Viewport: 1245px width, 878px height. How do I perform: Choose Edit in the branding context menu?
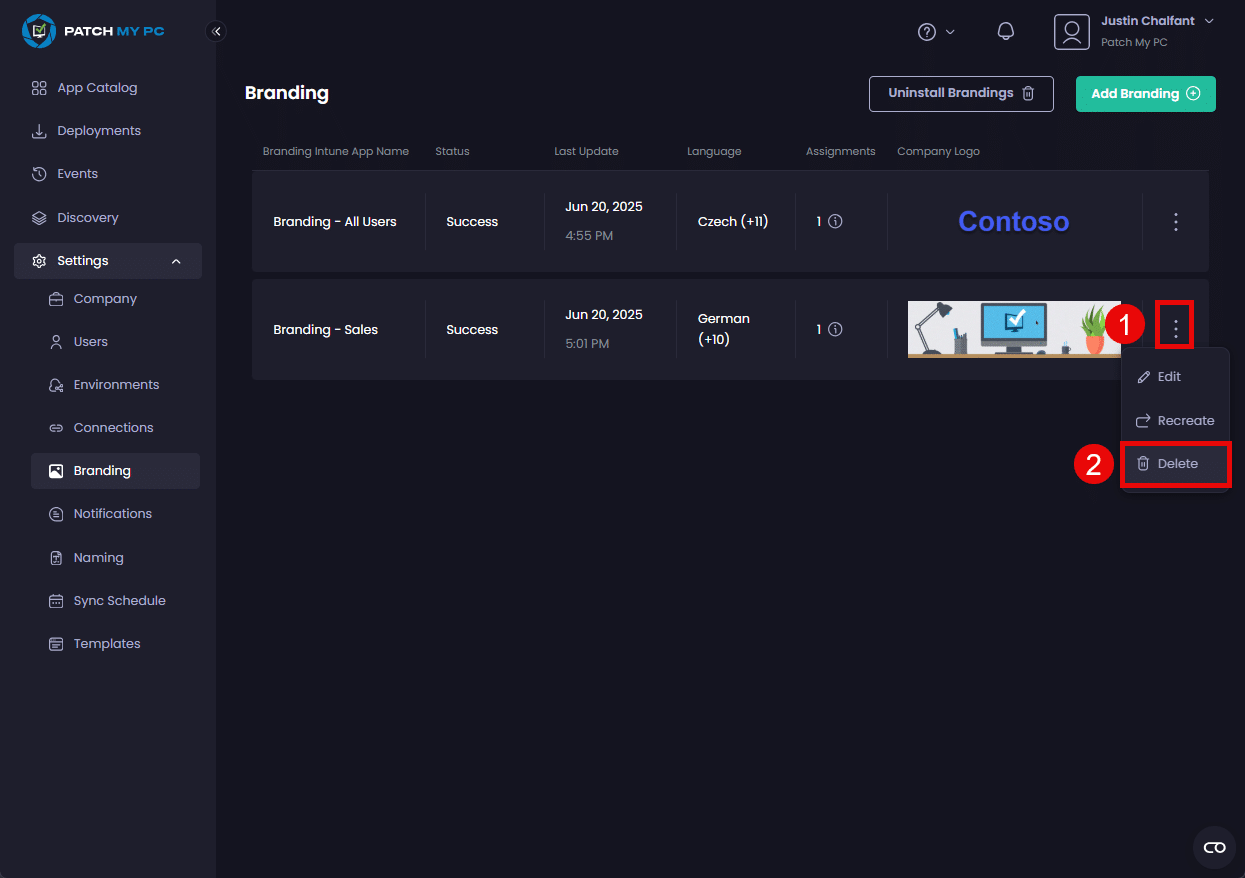point(1168,377)
